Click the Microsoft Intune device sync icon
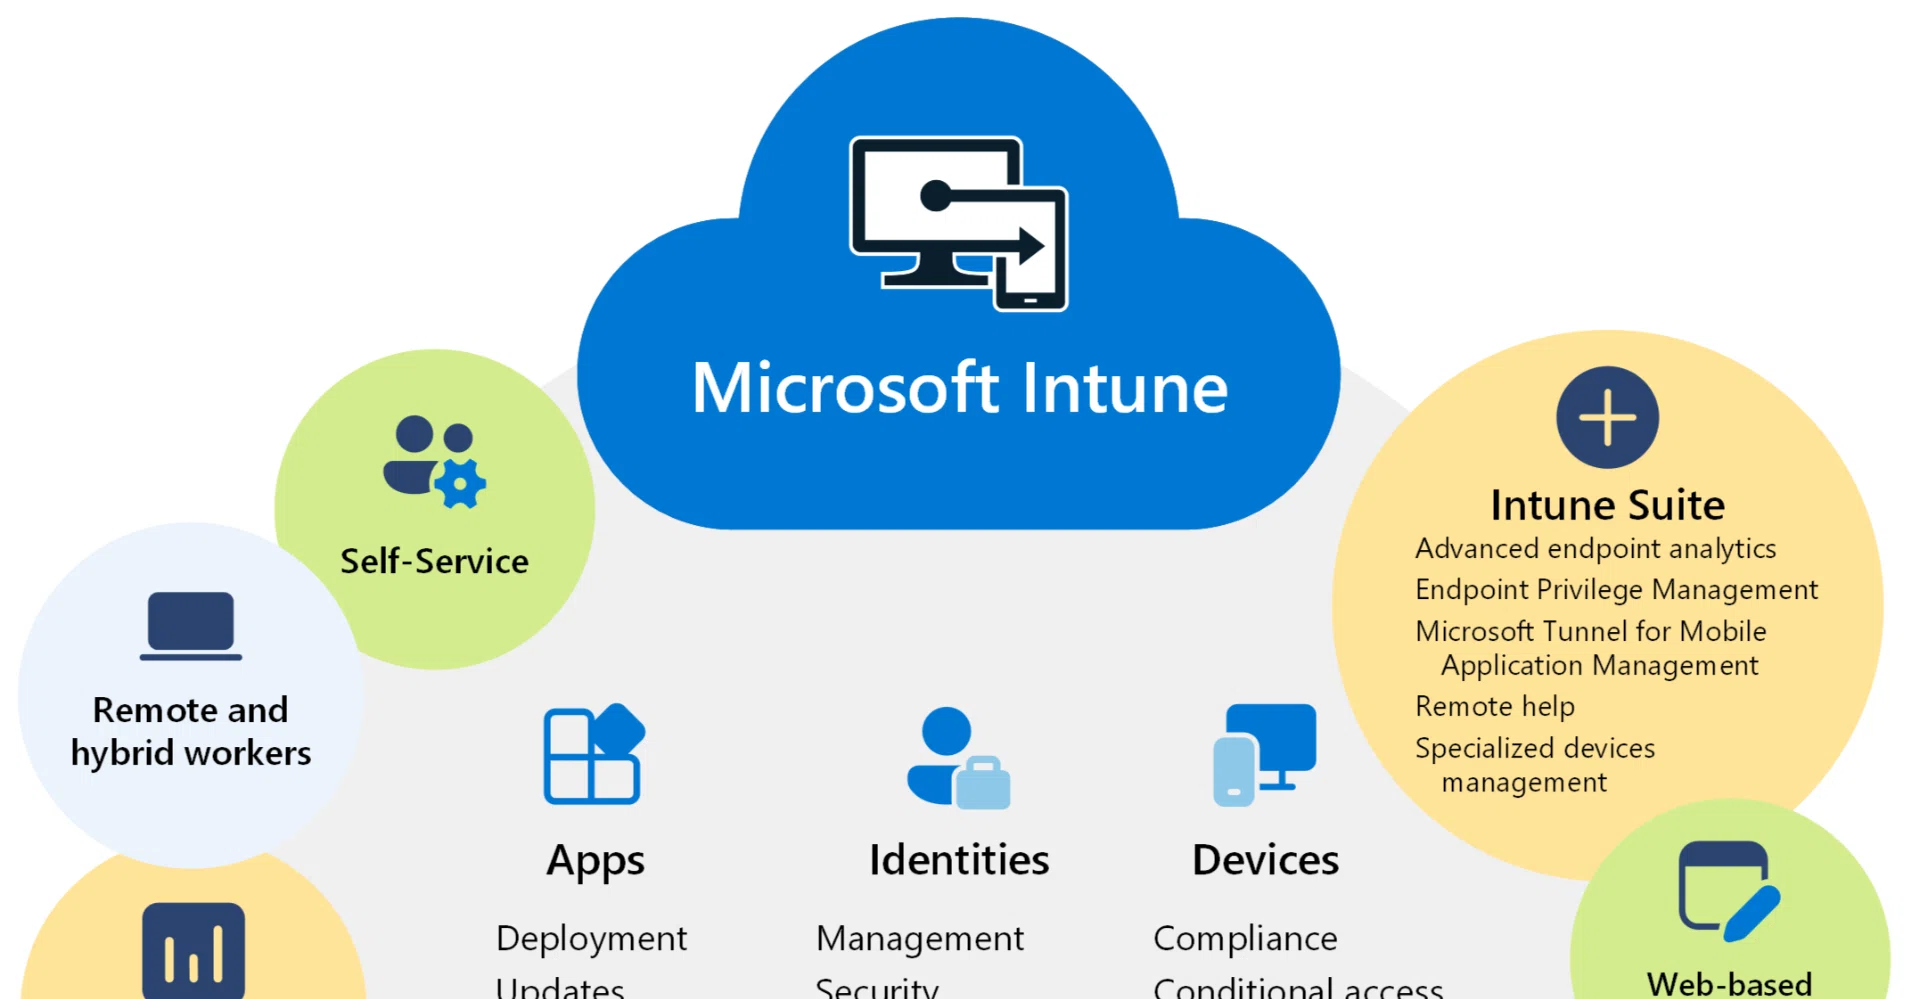The height and width of the screenshot is (999, 1908). (x=958, y=224)
